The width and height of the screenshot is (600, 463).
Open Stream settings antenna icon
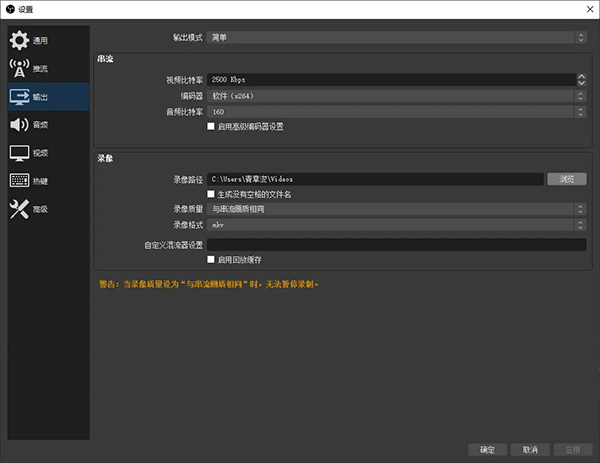click(x=20, y=69)
